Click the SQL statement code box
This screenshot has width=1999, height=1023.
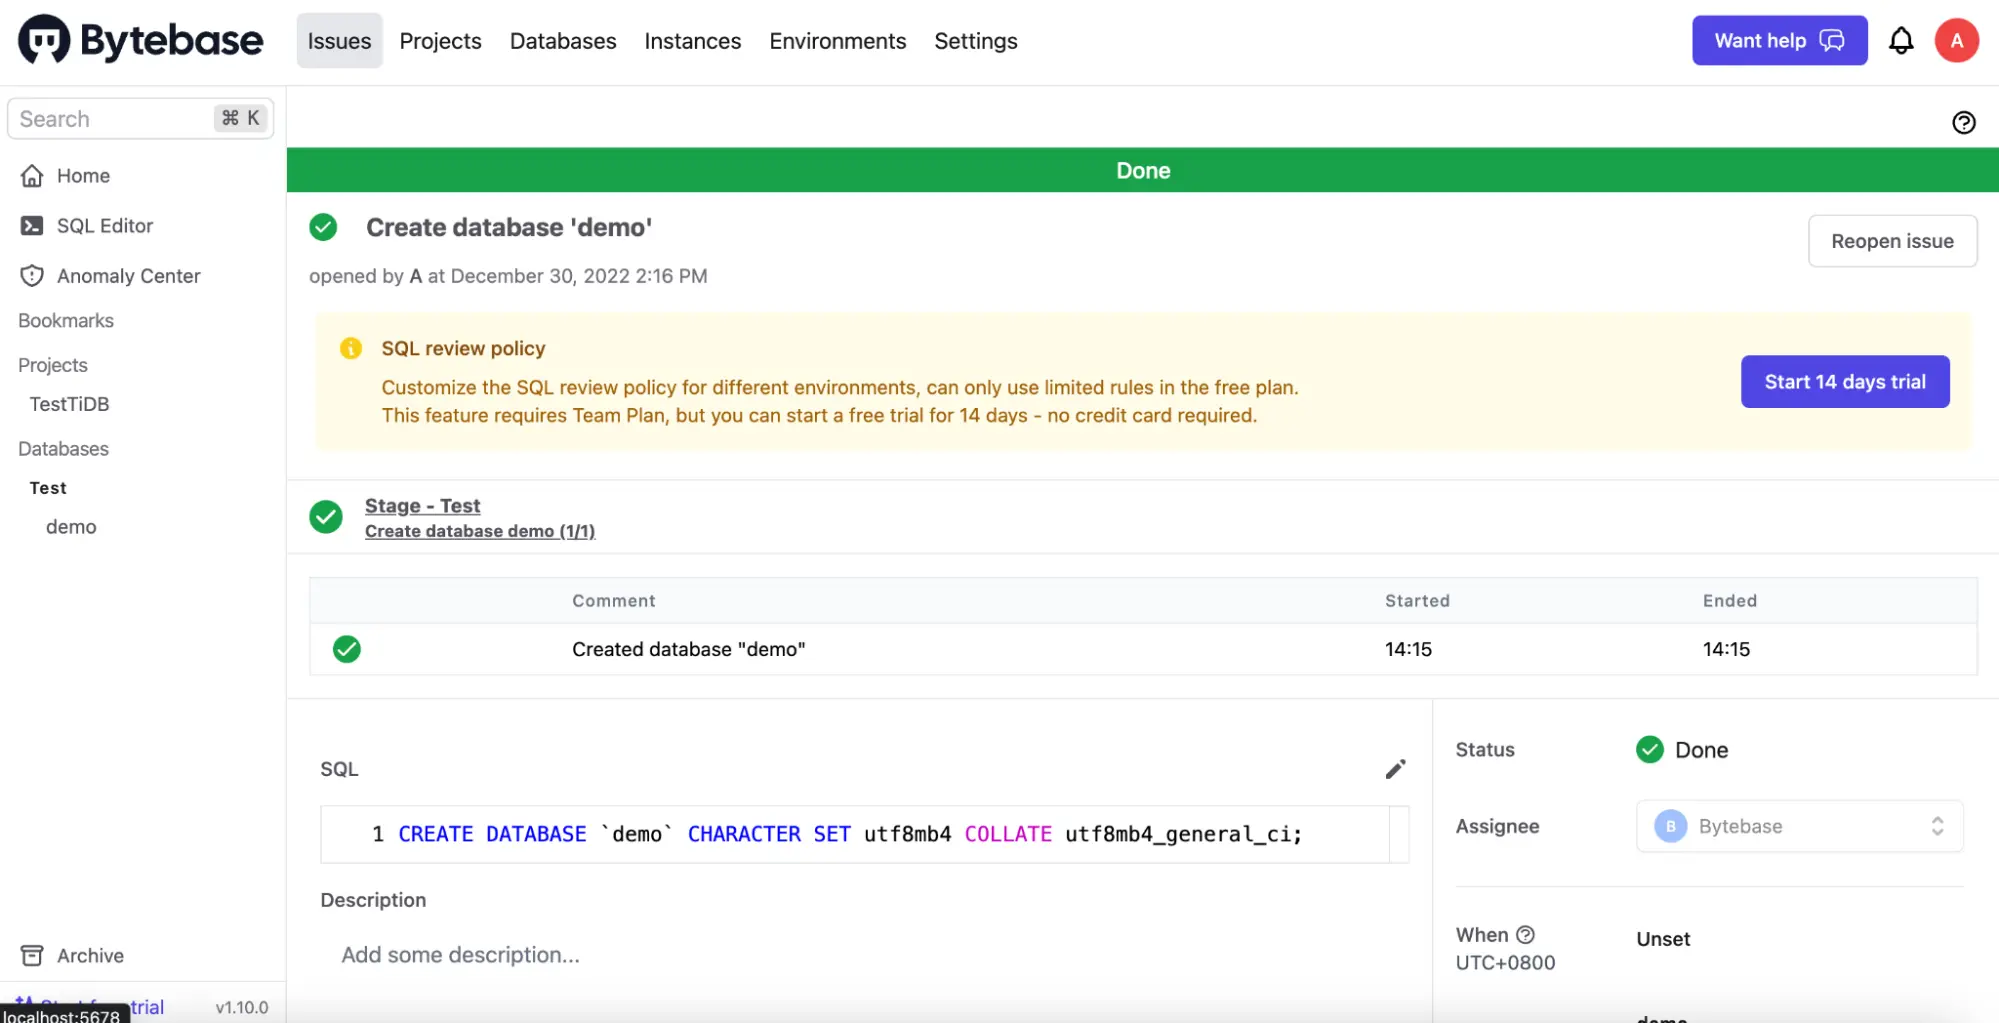[864, 834]
